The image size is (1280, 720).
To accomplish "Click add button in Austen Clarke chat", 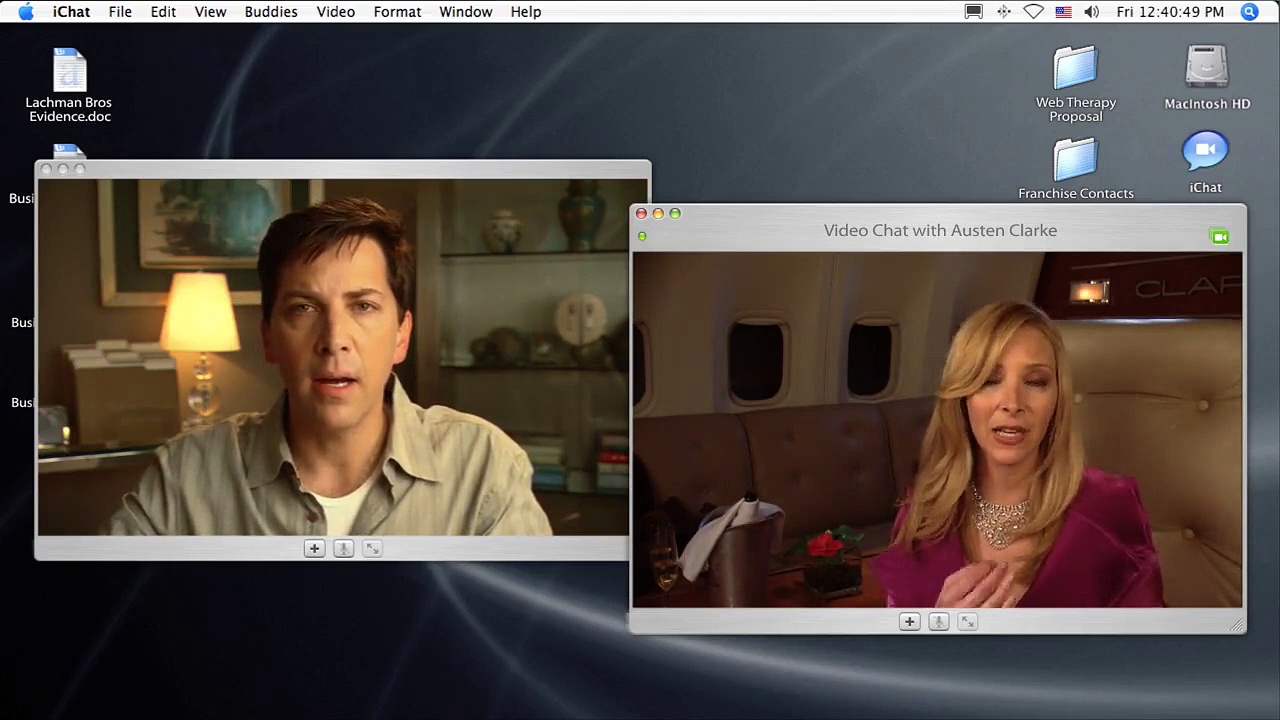I will [909, 622].
